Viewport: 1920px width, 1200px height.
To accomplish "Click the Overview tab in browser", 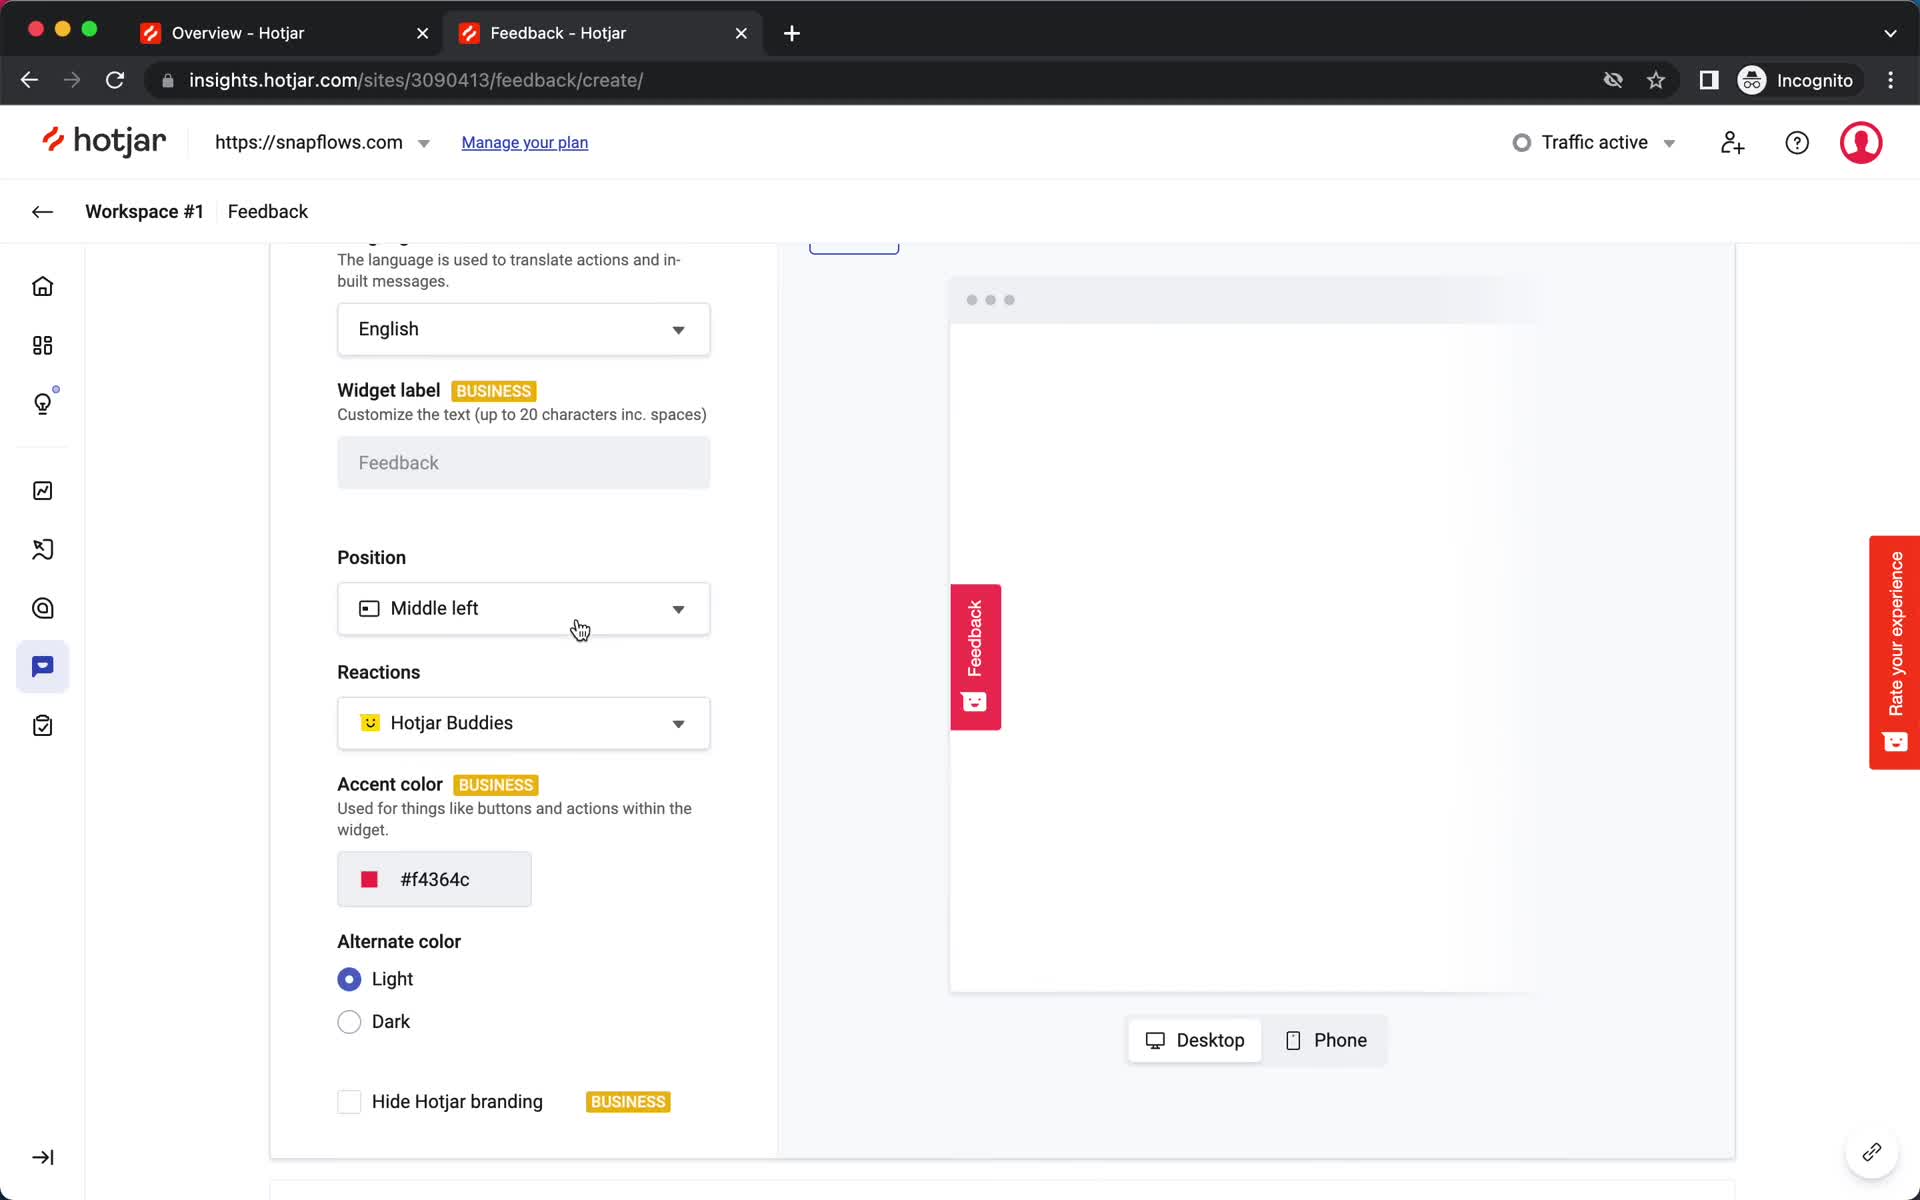I will click(x=238, y=32).
